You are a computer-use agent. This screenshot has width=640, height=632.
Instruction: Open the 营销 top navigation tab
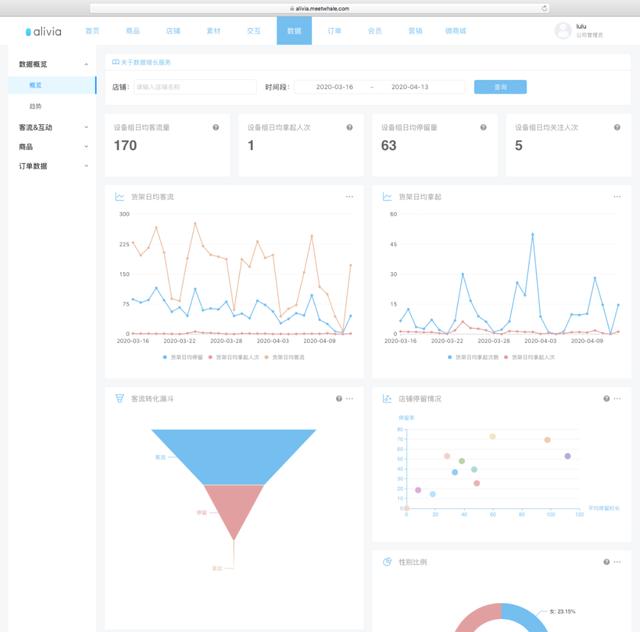coord(415,31)
